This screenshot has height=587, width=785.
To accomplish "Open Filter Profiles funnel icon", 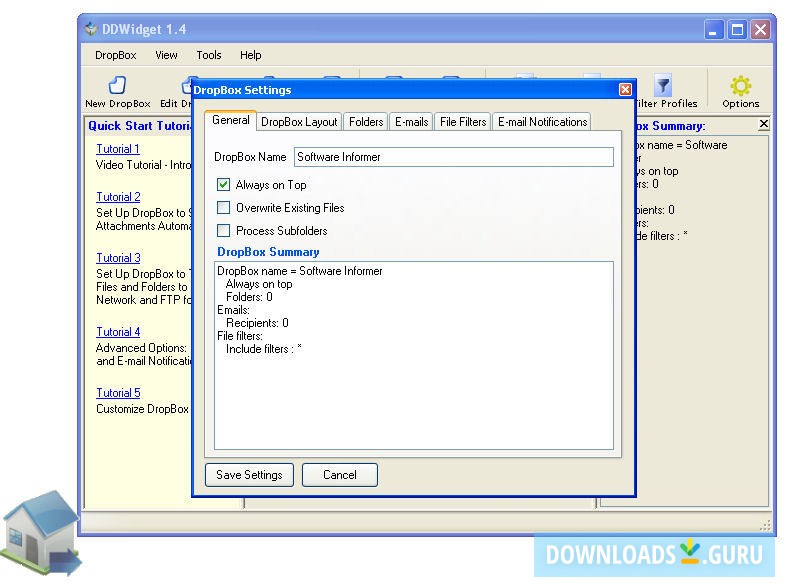I will [x=662, y=86].
